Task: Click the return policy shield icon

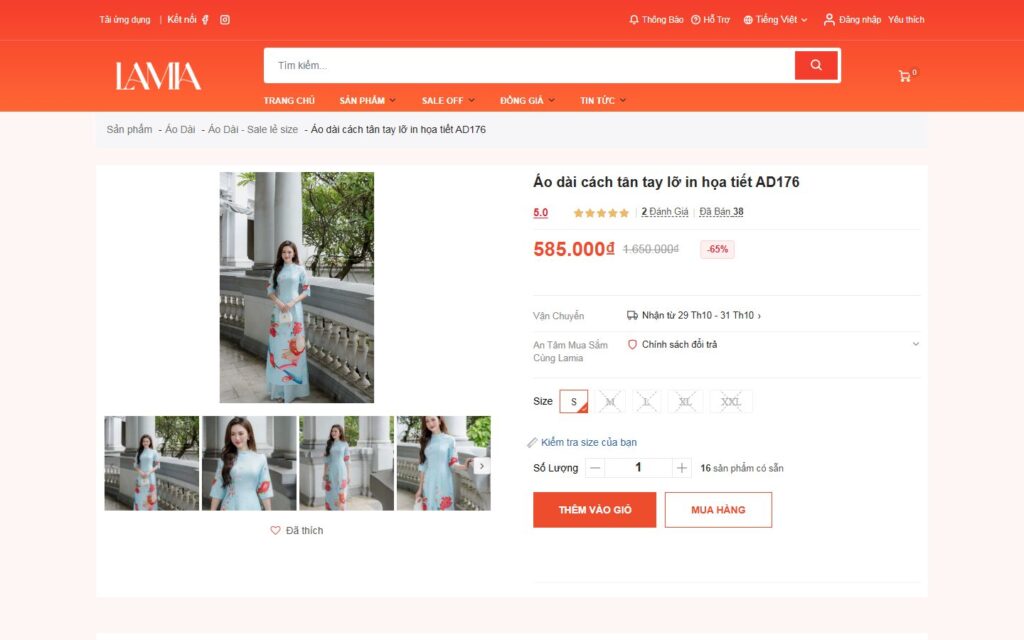Action: tap(632, 344)
